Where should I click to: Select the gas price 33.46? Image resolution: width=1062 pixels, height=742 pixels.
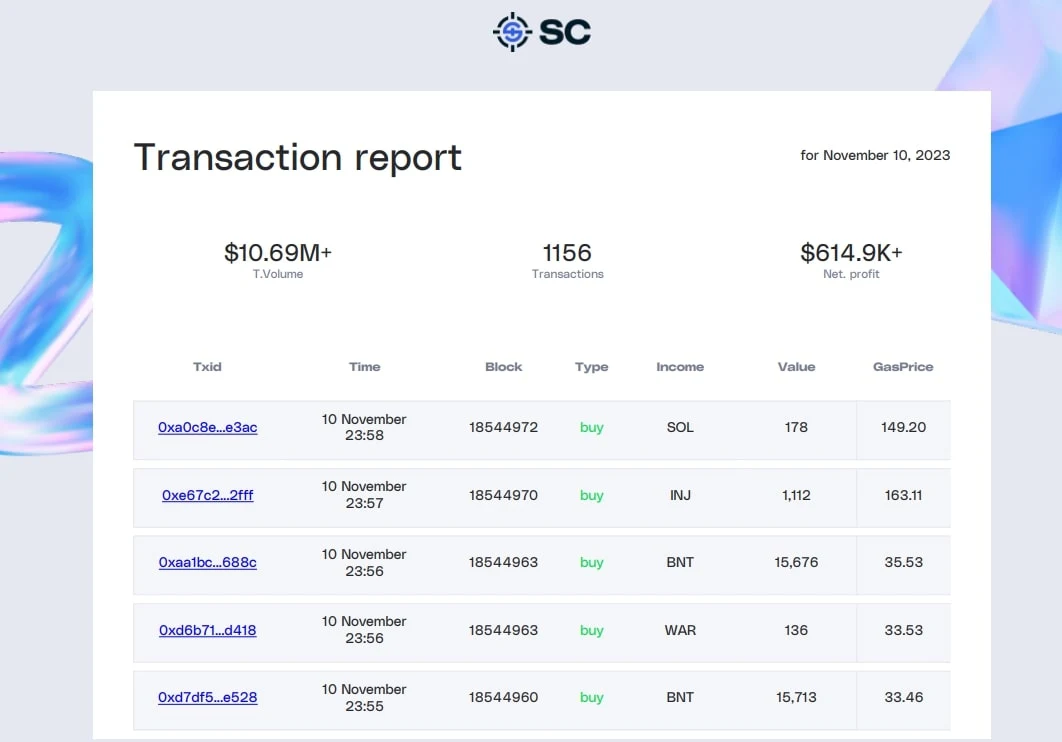coord(904,697)
